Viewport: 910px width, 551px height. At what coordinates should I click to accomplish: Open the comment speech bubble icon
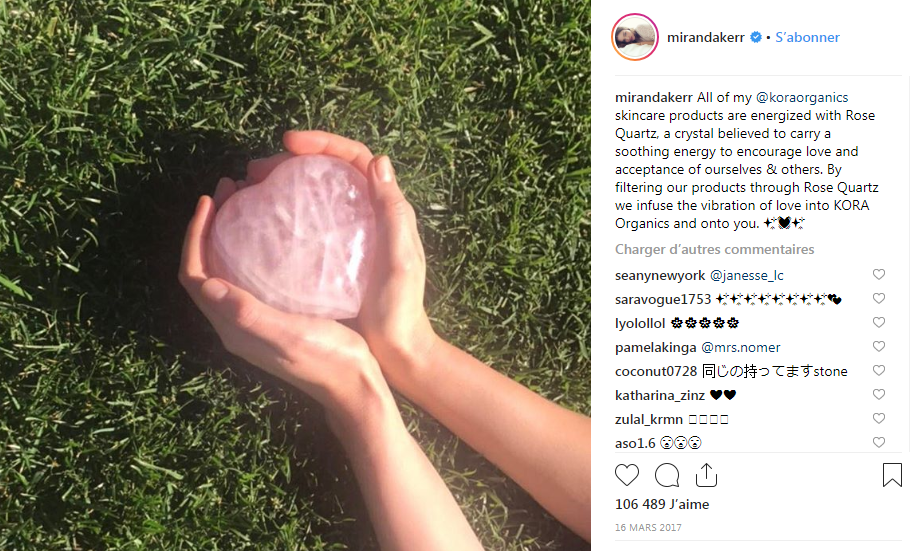pos(667,475)
